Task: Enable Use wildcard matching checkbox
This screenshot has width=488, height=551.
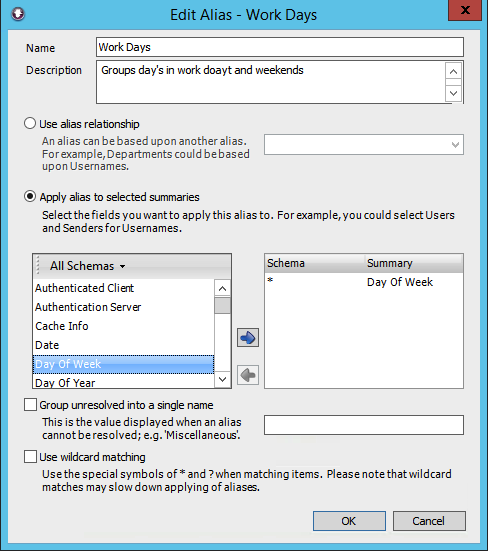Action: (30, 456)
